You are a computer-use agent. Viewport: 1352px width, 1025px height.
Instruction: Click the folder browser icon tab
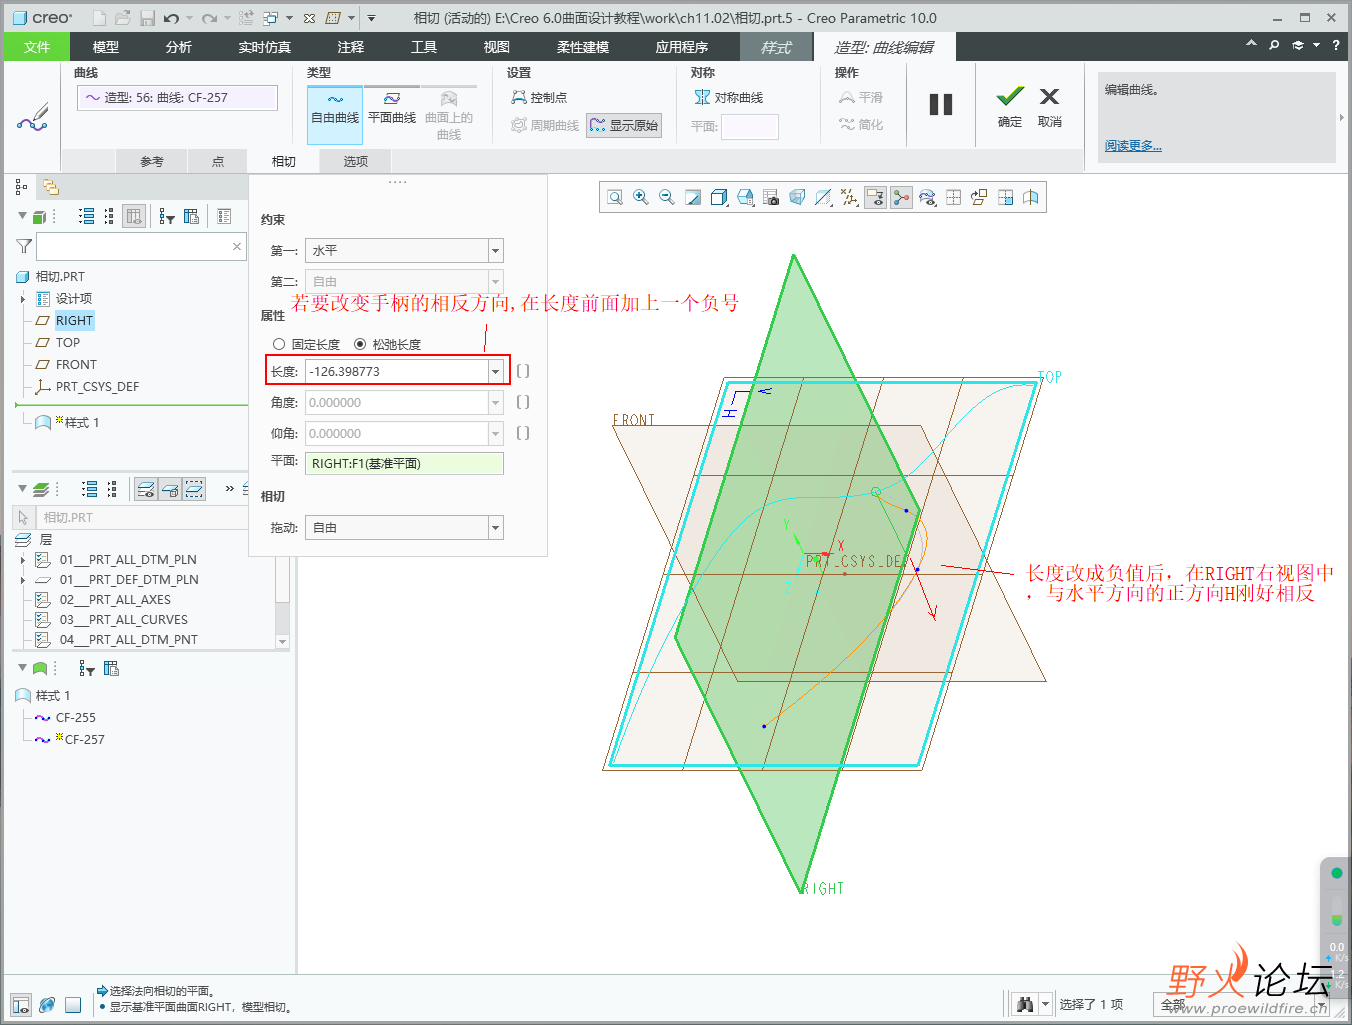50,187
